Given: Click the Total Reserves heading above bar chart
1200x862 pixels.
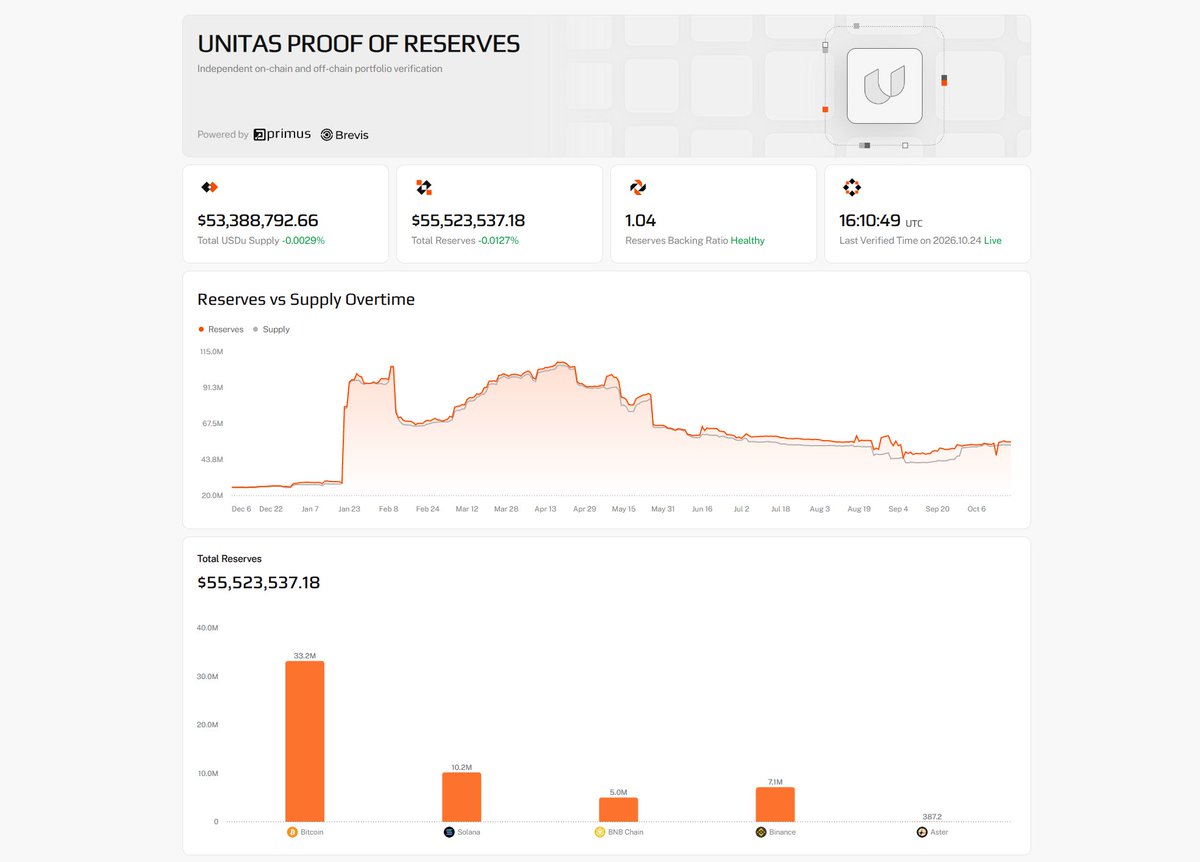Looking at the screenshot, I should [x=229, y=559].
